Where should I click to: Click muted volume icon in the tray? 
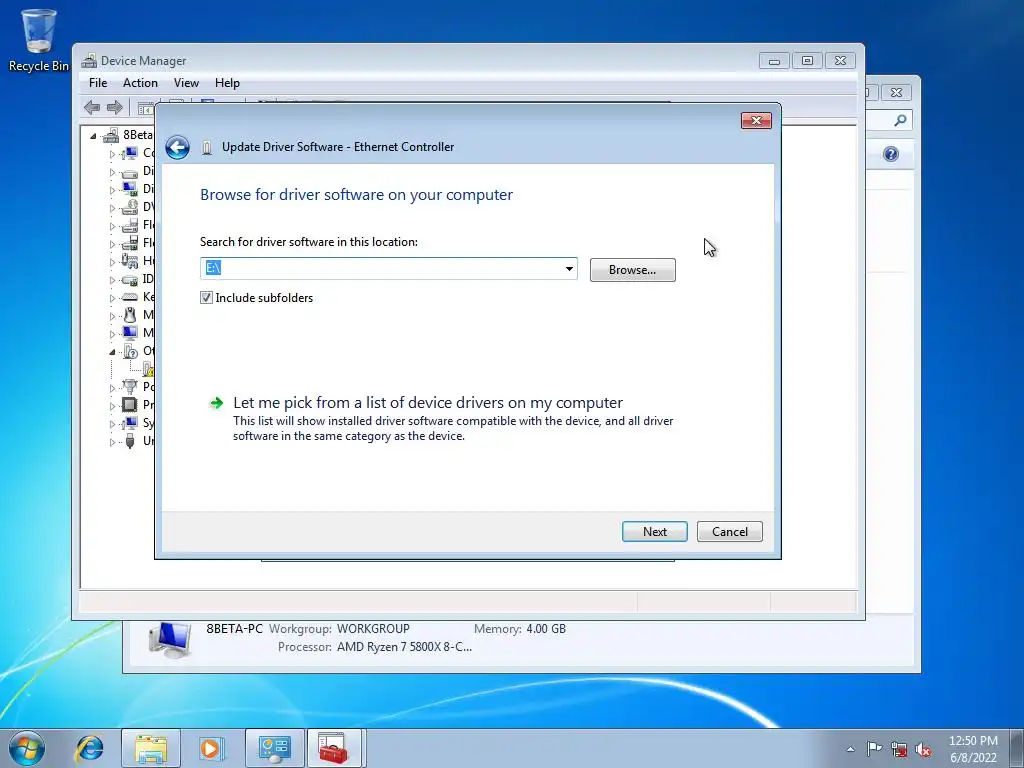(x=923, y=750)
